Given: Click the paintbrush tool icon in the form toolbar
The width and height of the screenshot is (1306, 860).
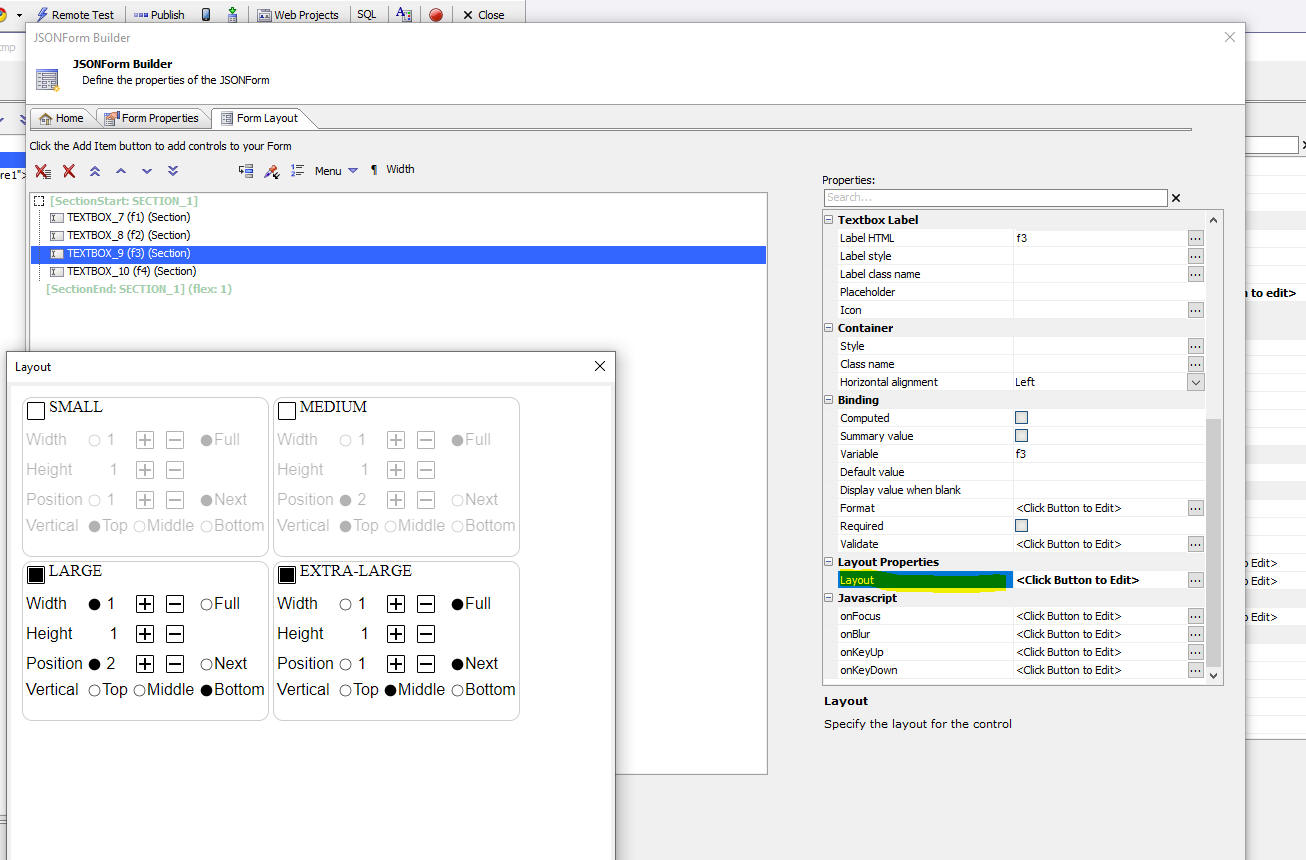Looking at the screenshot, I should [272, 171].
